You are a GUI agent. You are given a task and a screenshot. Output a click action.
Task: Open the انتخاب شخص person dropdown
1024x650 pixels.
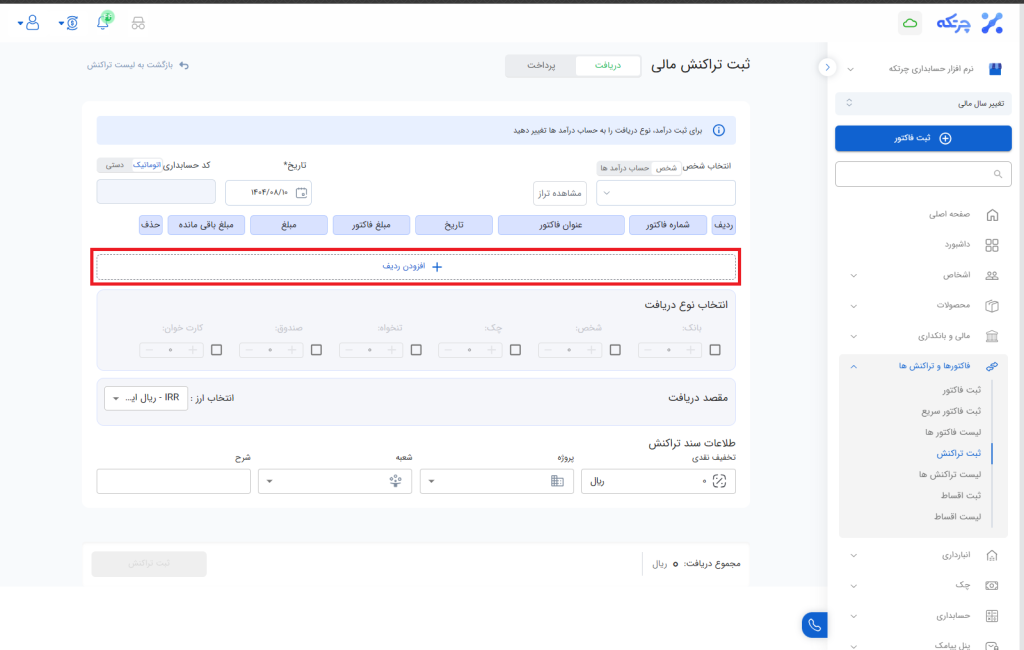[666, 193]
